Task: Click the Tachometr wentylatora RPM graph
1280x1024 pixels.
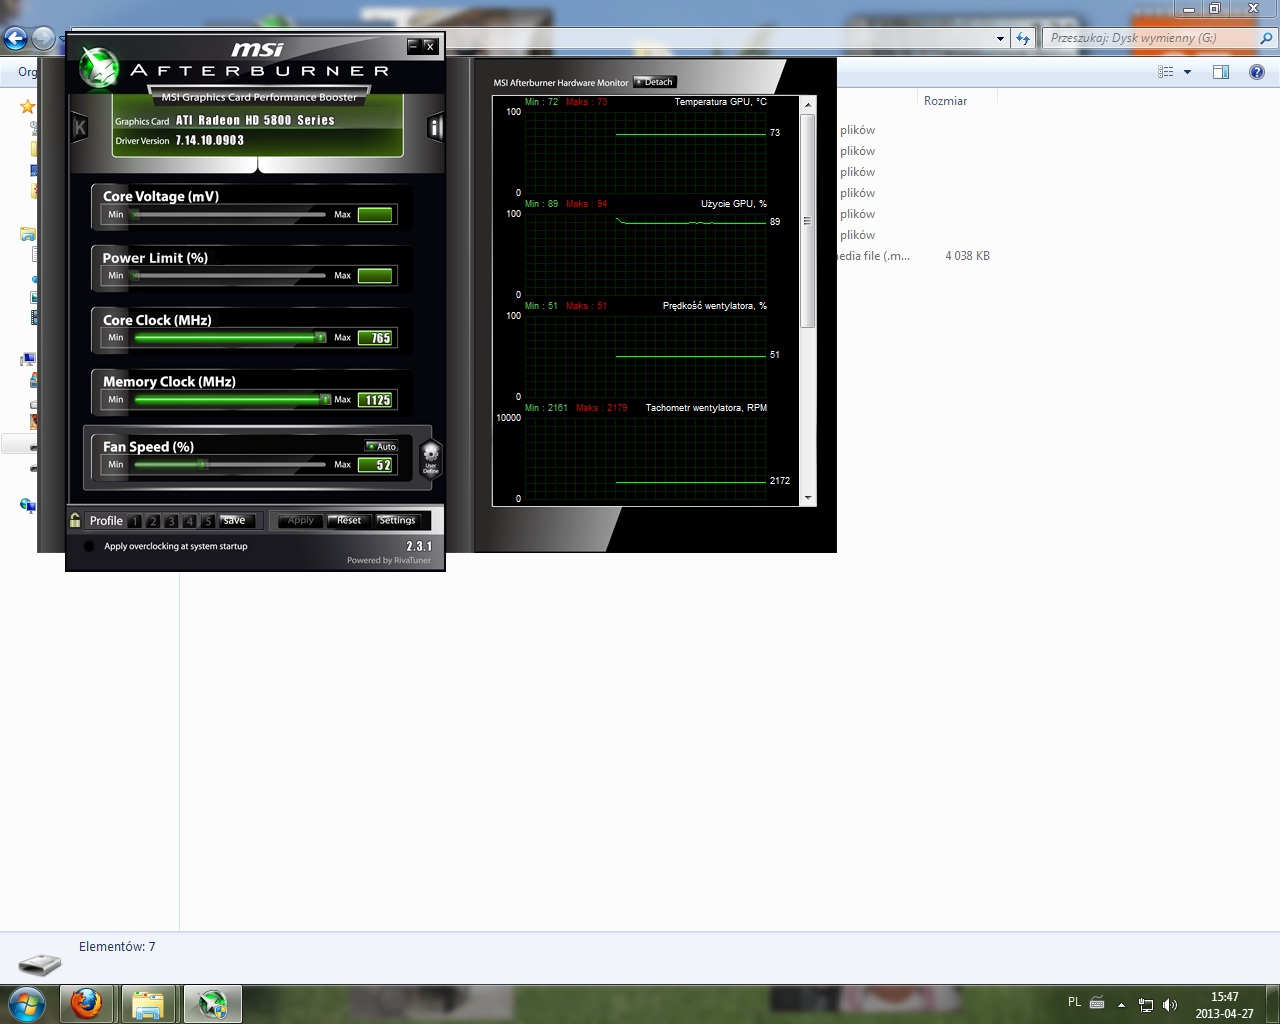Action: click(x=646, y=458)
